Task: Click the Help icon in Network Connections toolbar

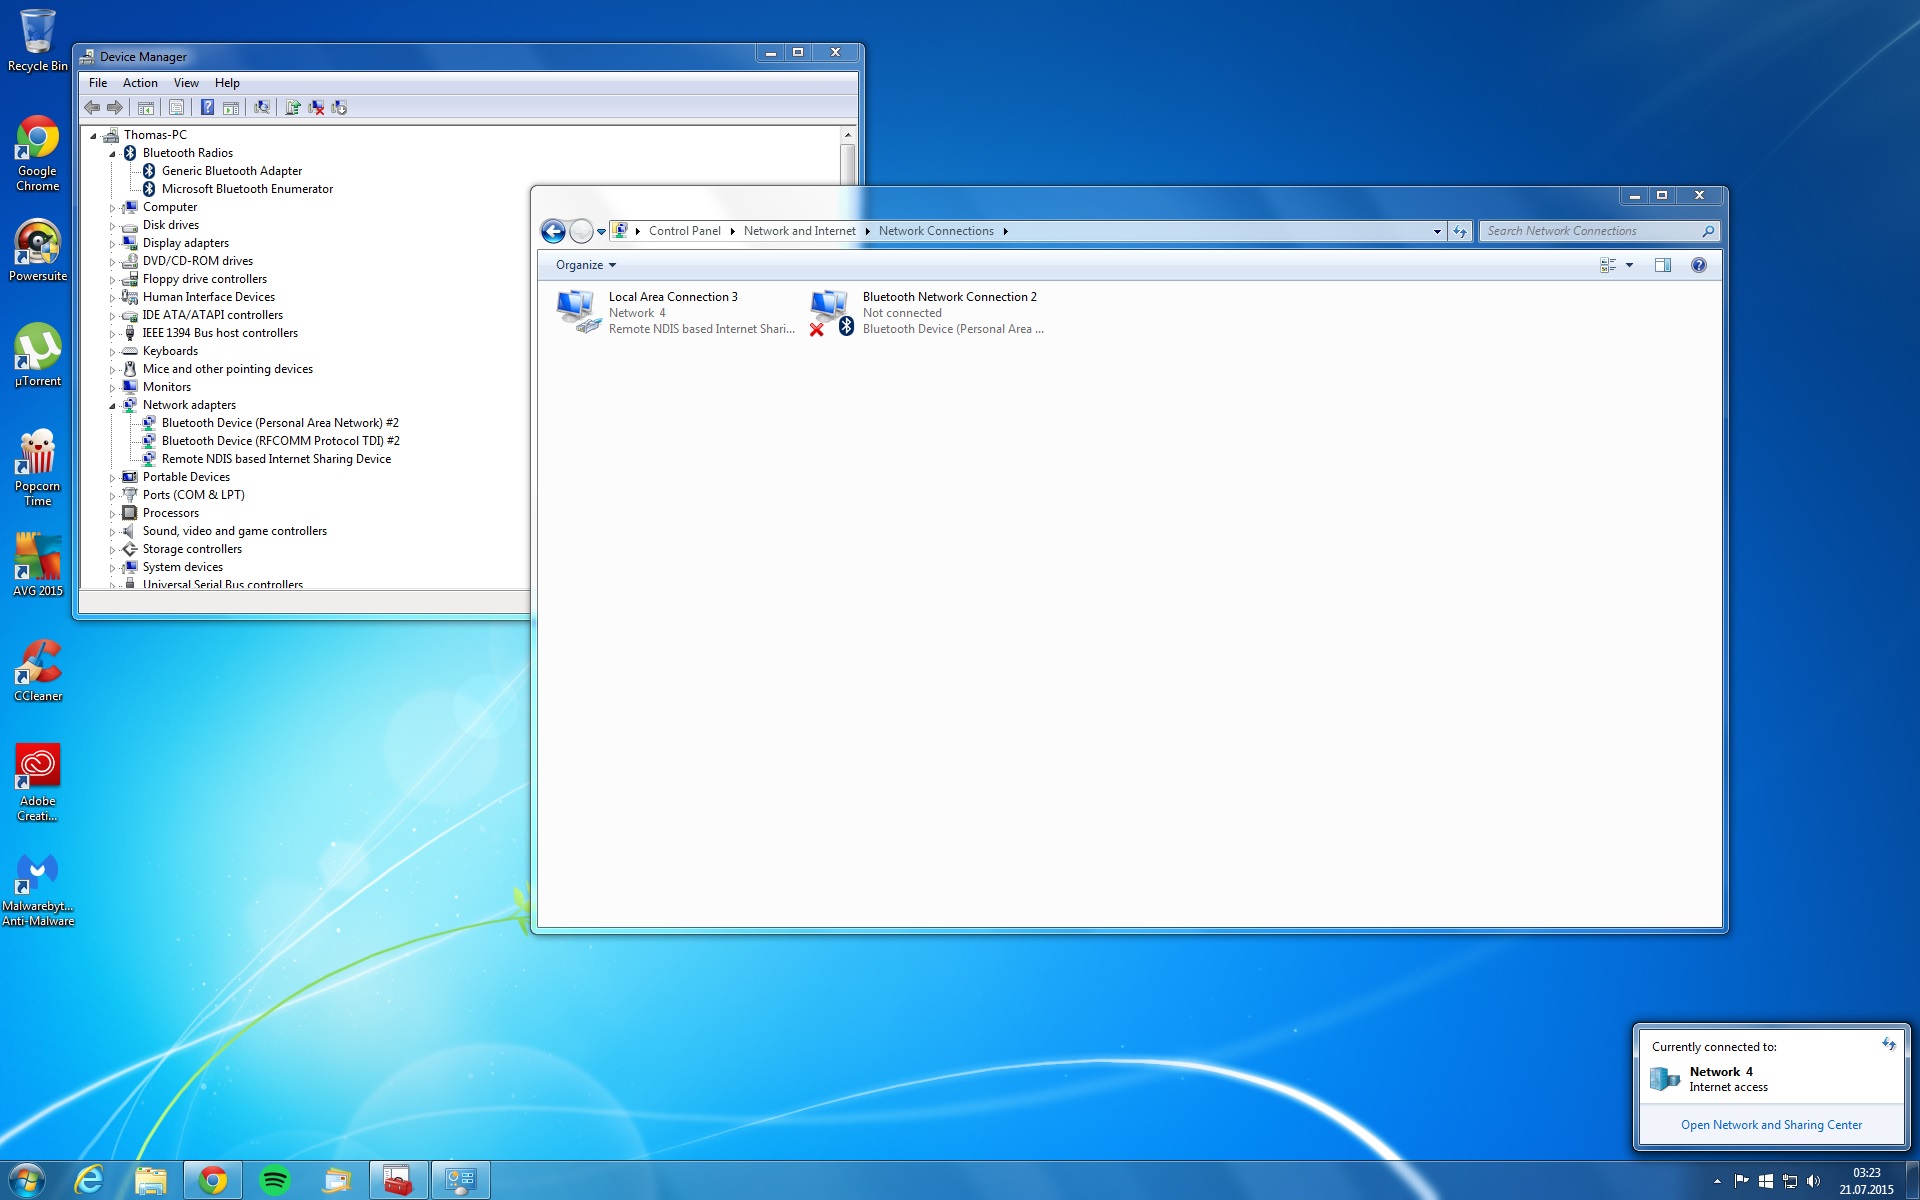Action: tap(1699, 265)
